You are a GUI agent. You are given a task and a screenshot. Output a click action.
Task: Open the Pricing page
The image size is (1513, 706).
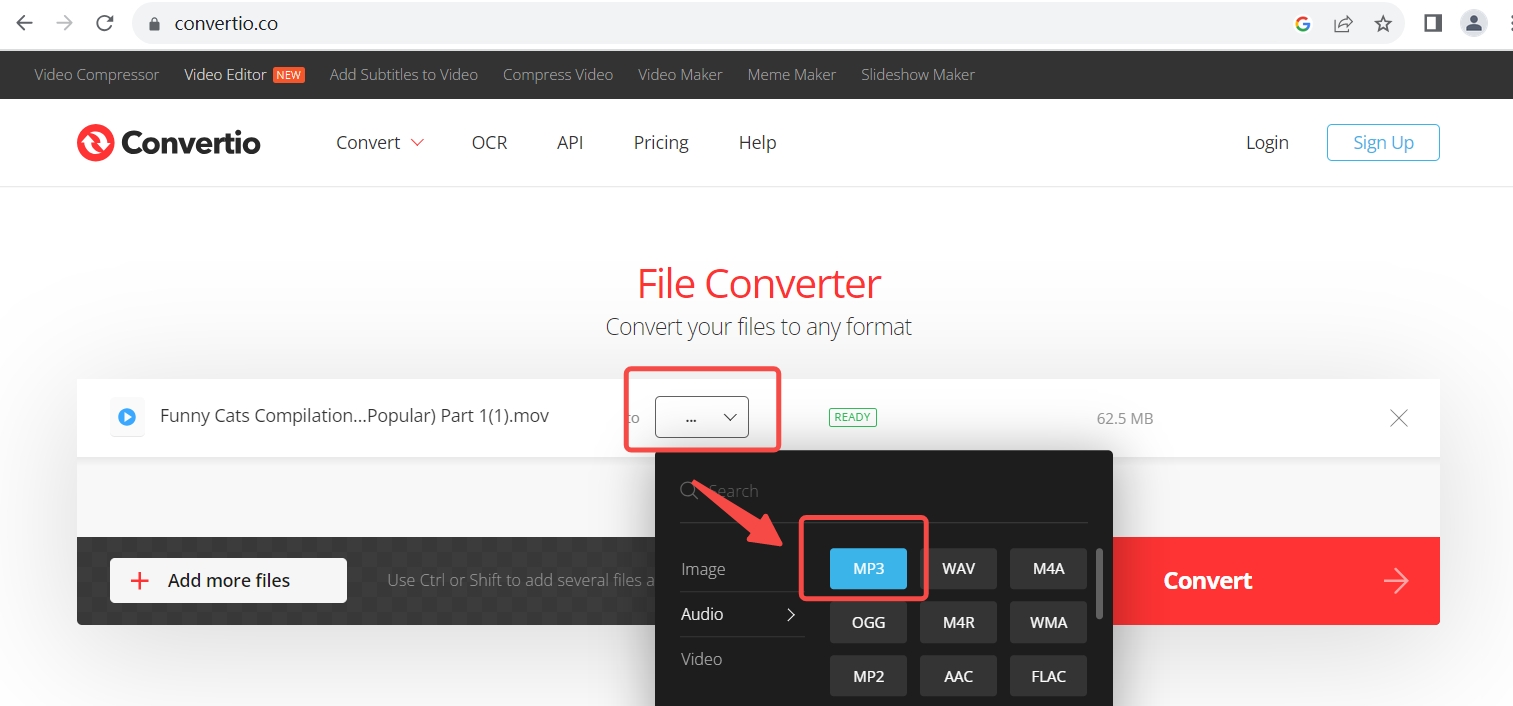click(661, 142)
